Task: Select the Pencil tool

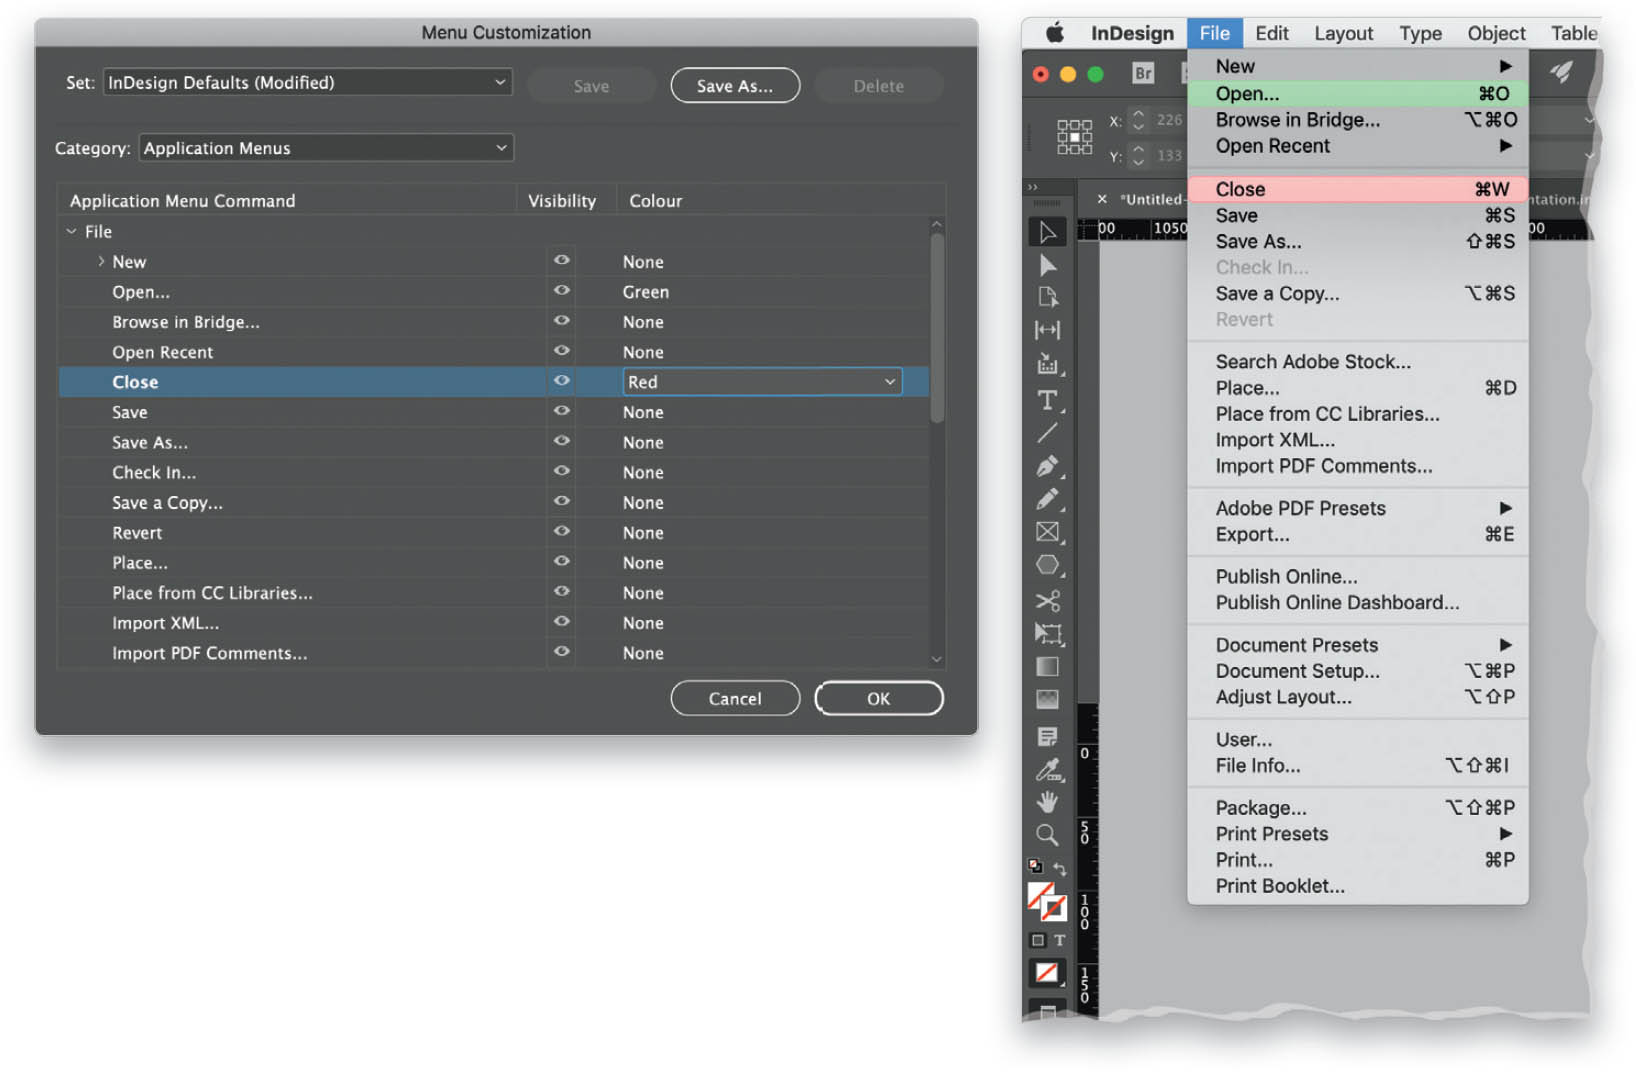Action: click(x=1047, y=499)
